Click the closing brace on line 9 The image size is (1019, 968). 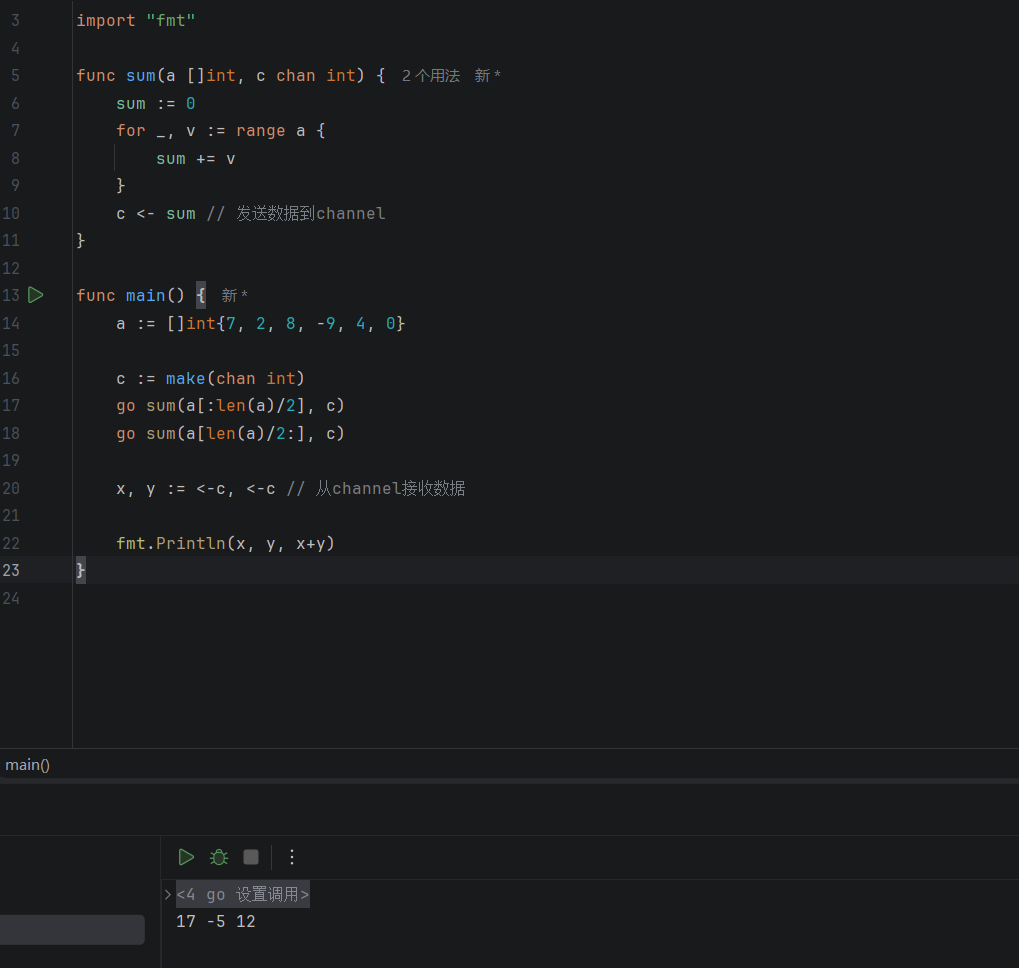coord(121,186)
